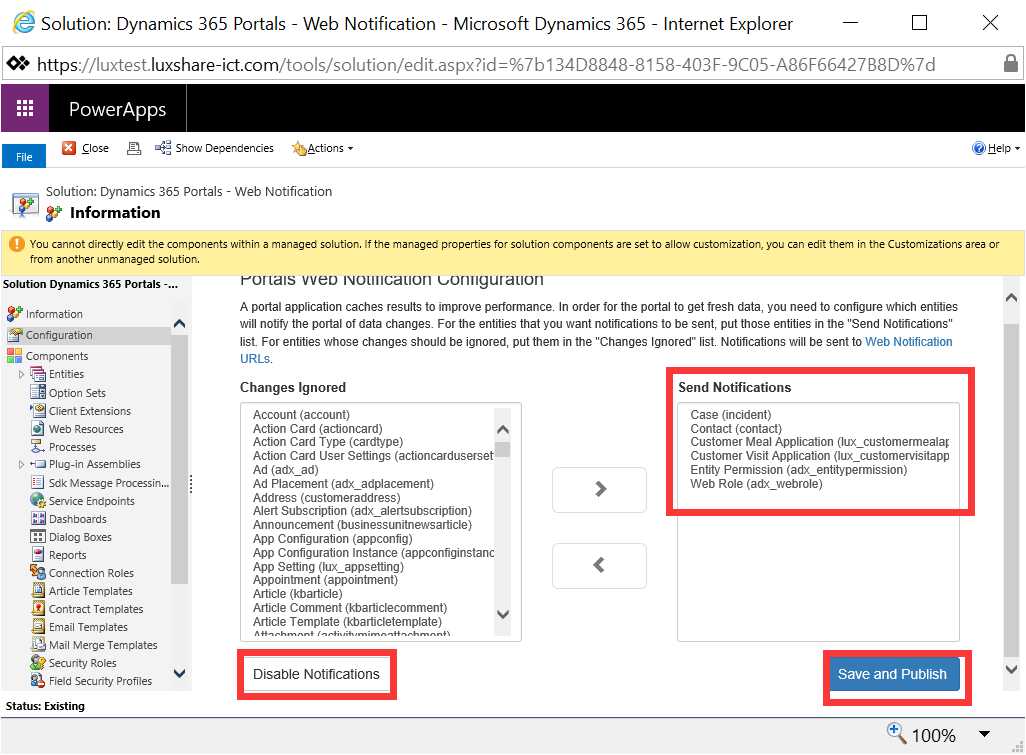The image size is (1026, 755).
Task: Click the Reports icon
Action: click(x=38, y=555)
